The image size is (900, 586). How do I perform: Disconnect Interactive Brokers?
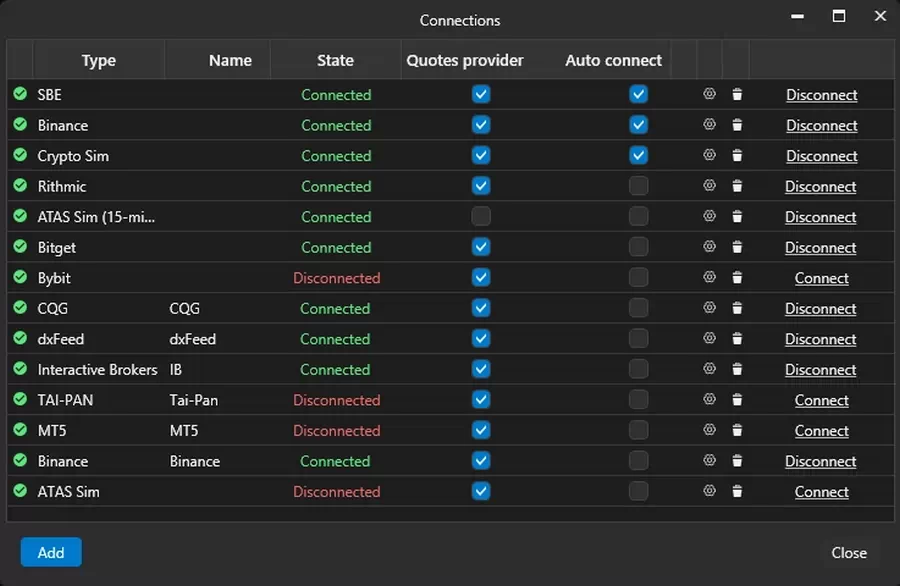821,370
